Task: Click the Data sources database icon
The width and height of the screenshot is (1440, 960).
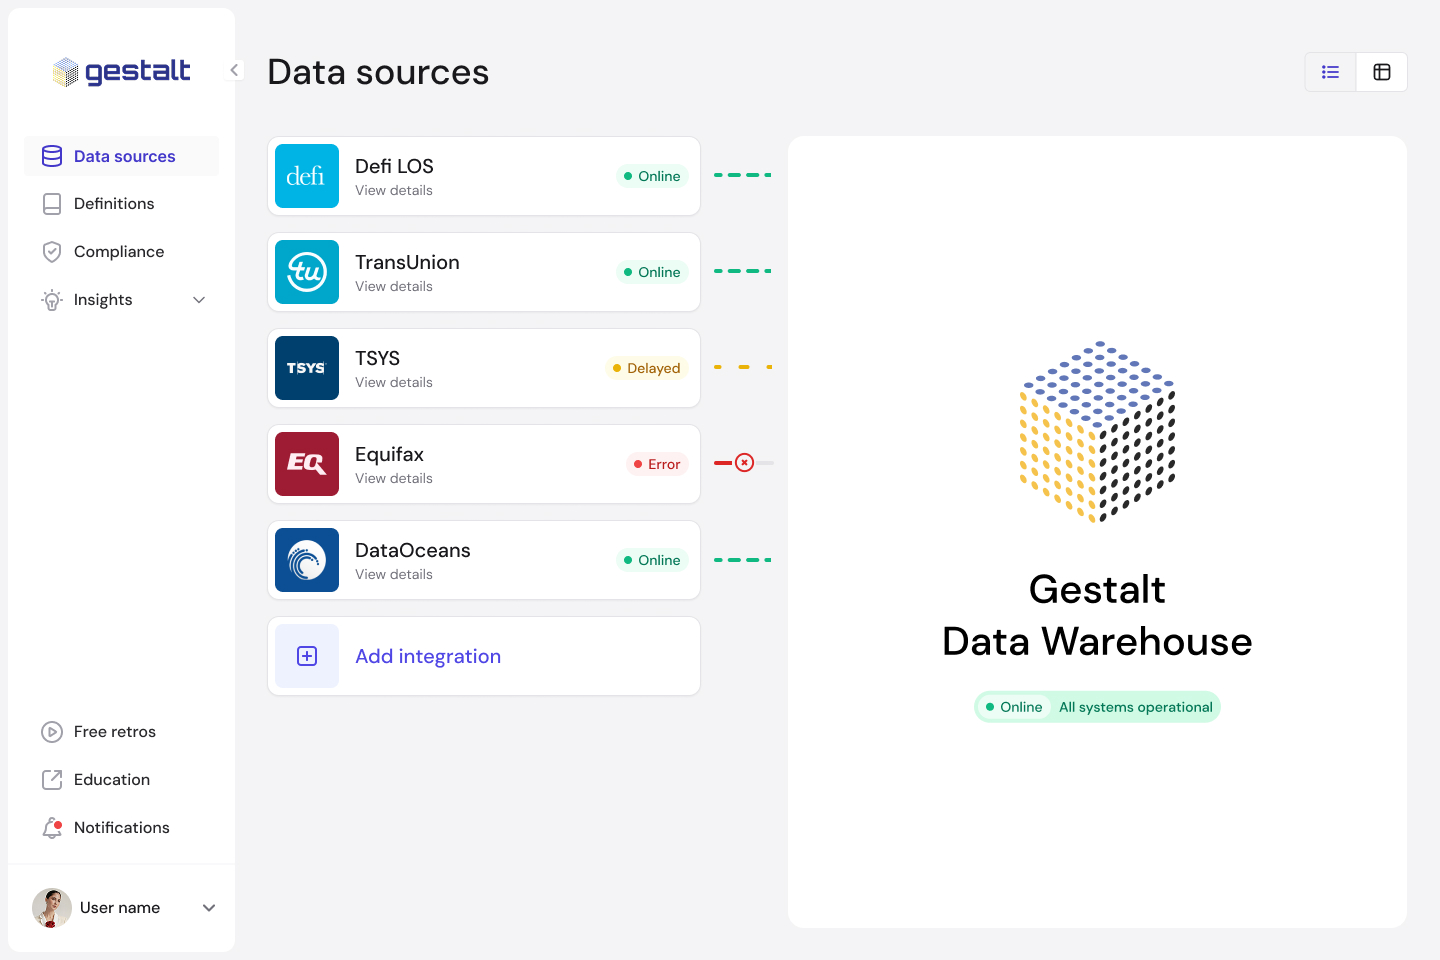Action: pyautogui.click(x=51, y=156)
